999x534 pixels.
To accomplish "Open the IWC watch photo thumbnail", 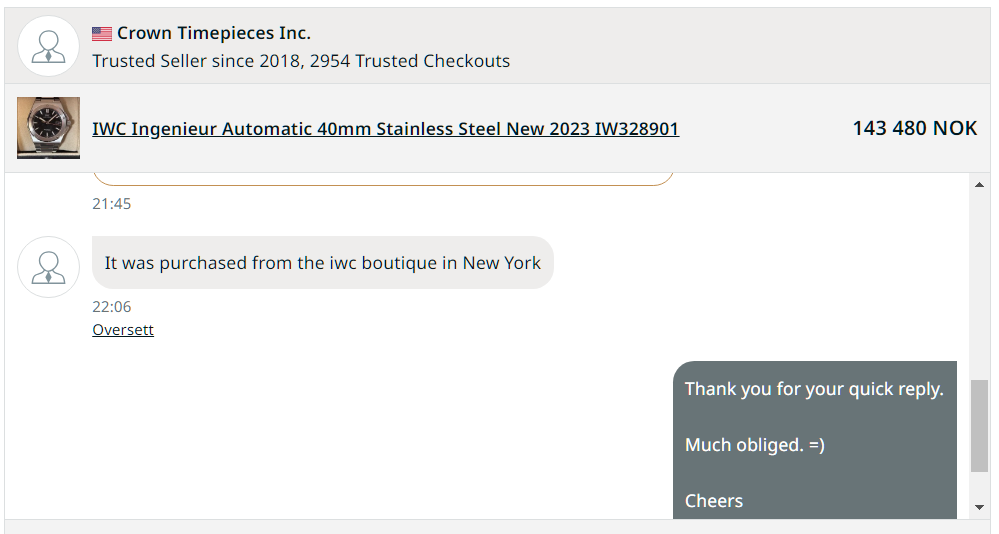I will pos(48,128).
